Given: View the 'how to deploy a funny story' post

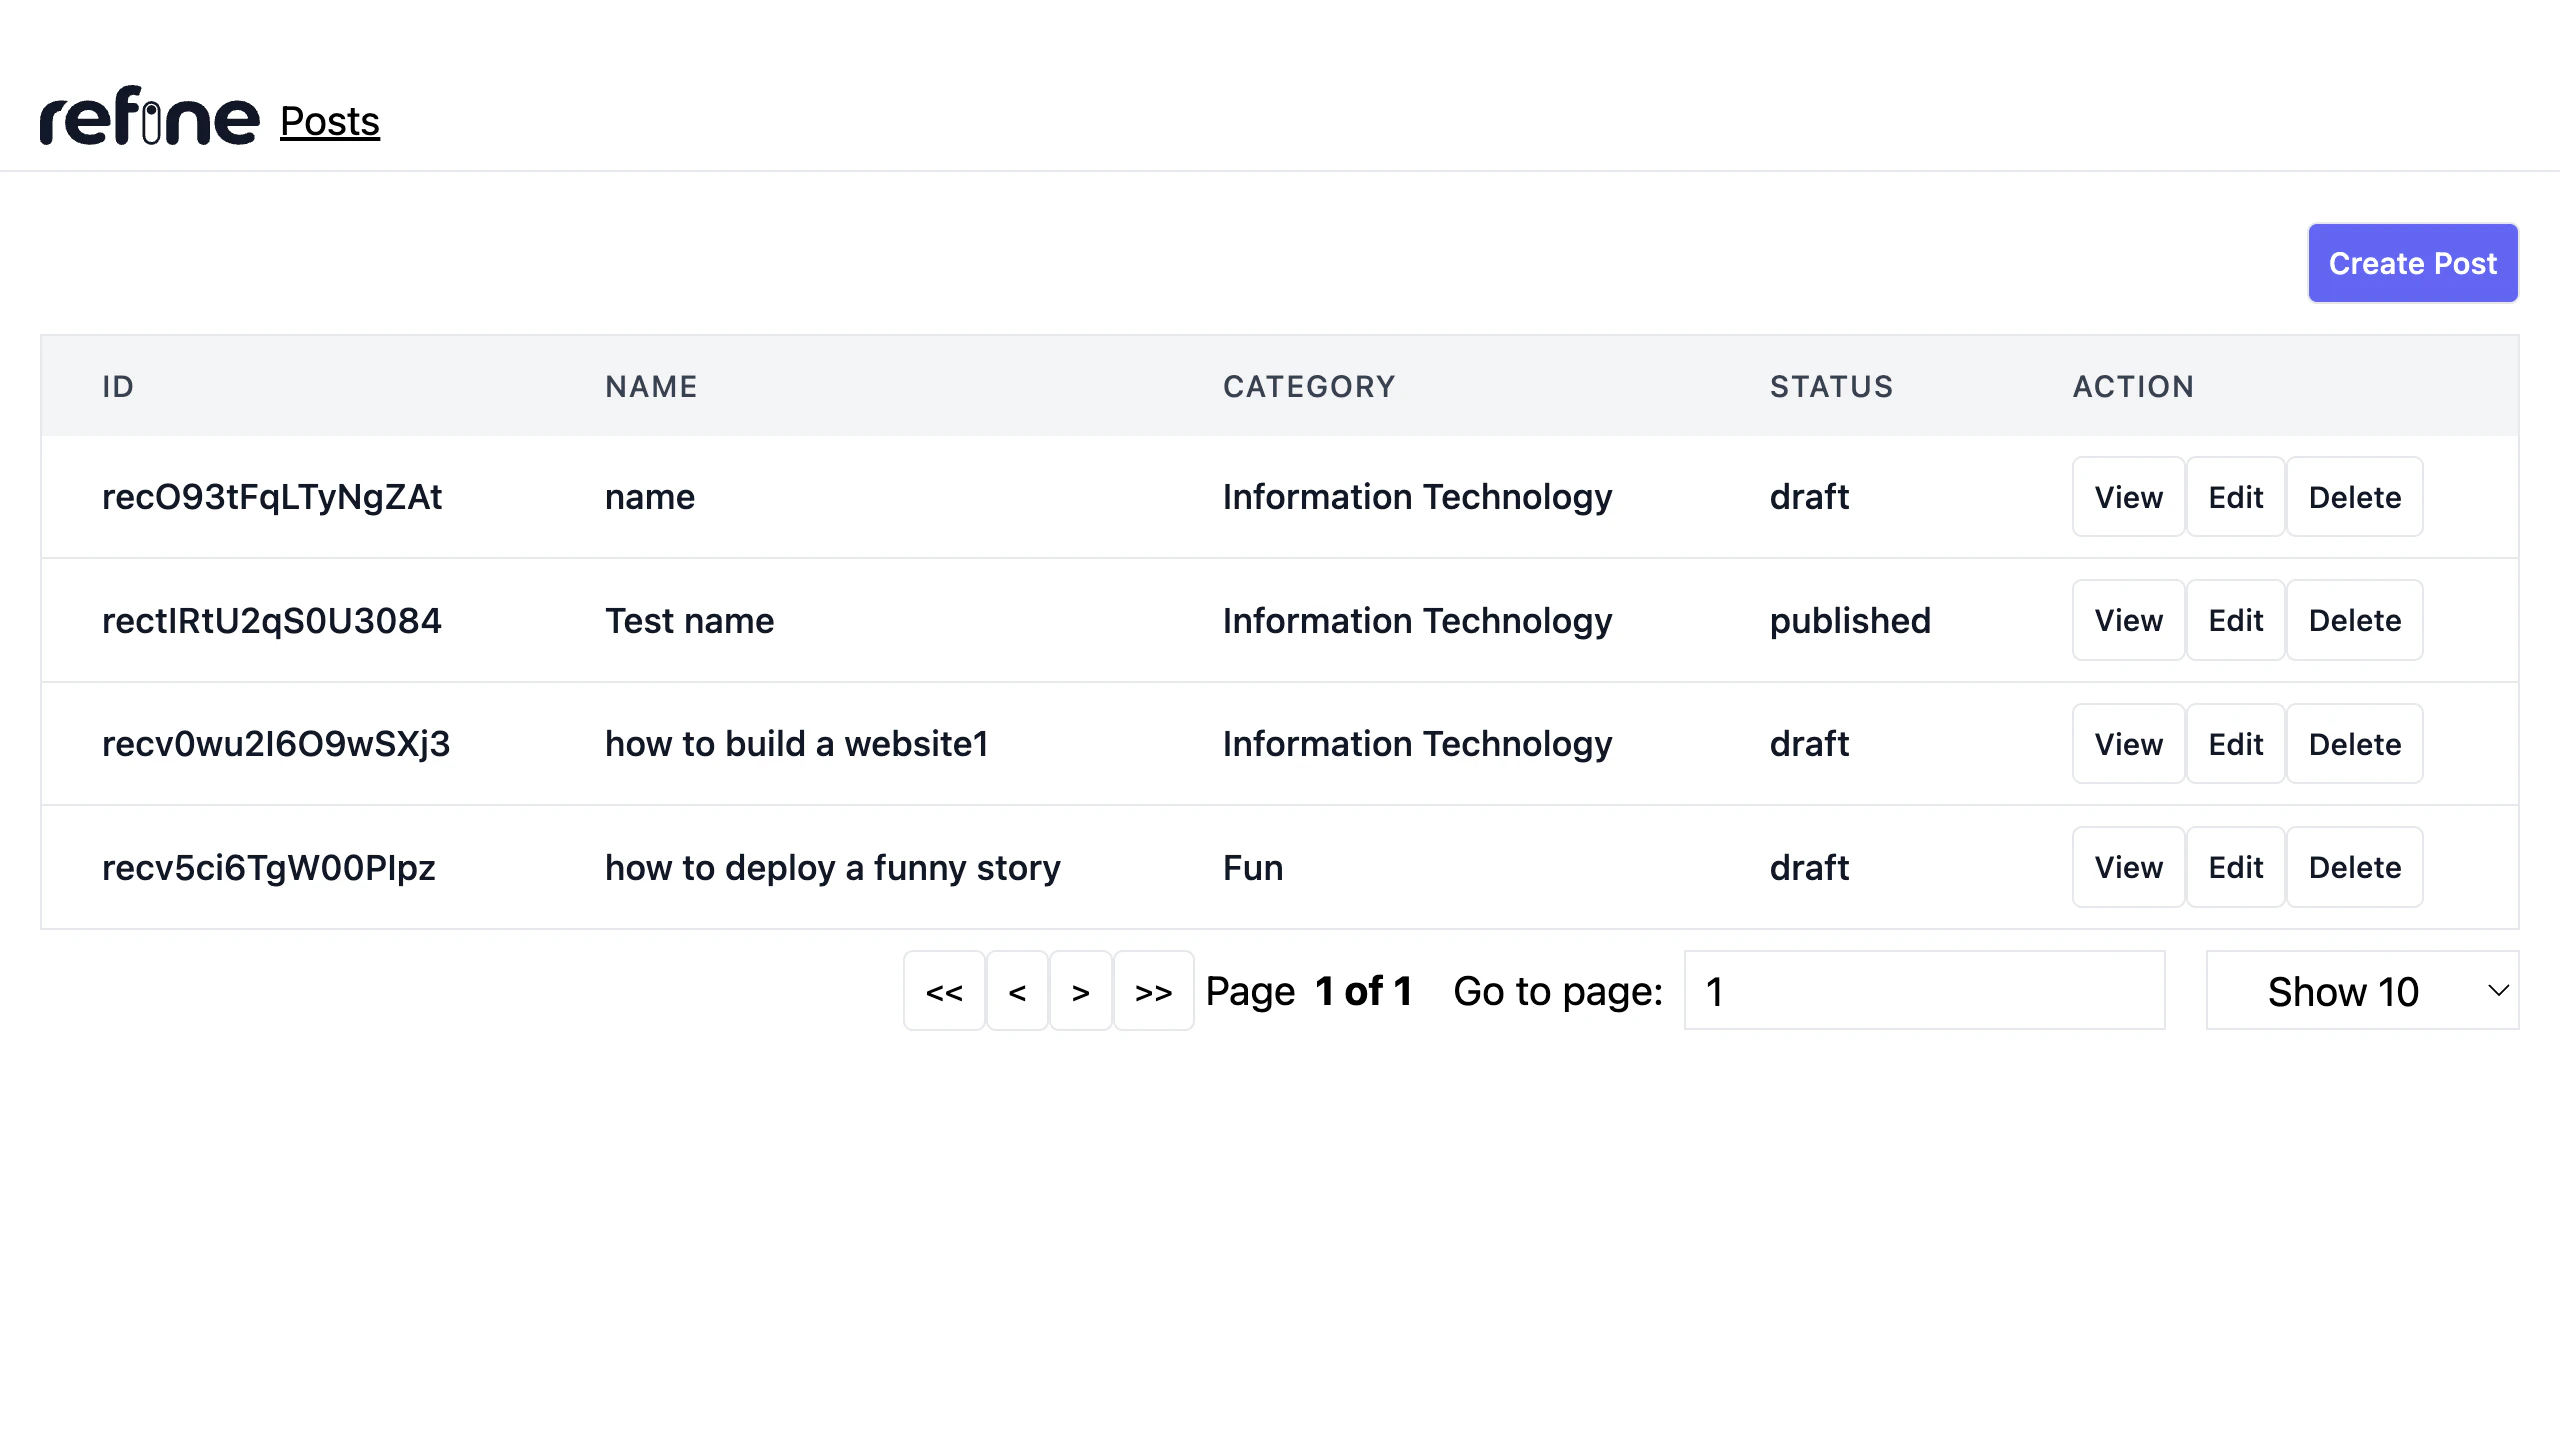Looking at the screenshot, I should click(x=2128, y=867).
